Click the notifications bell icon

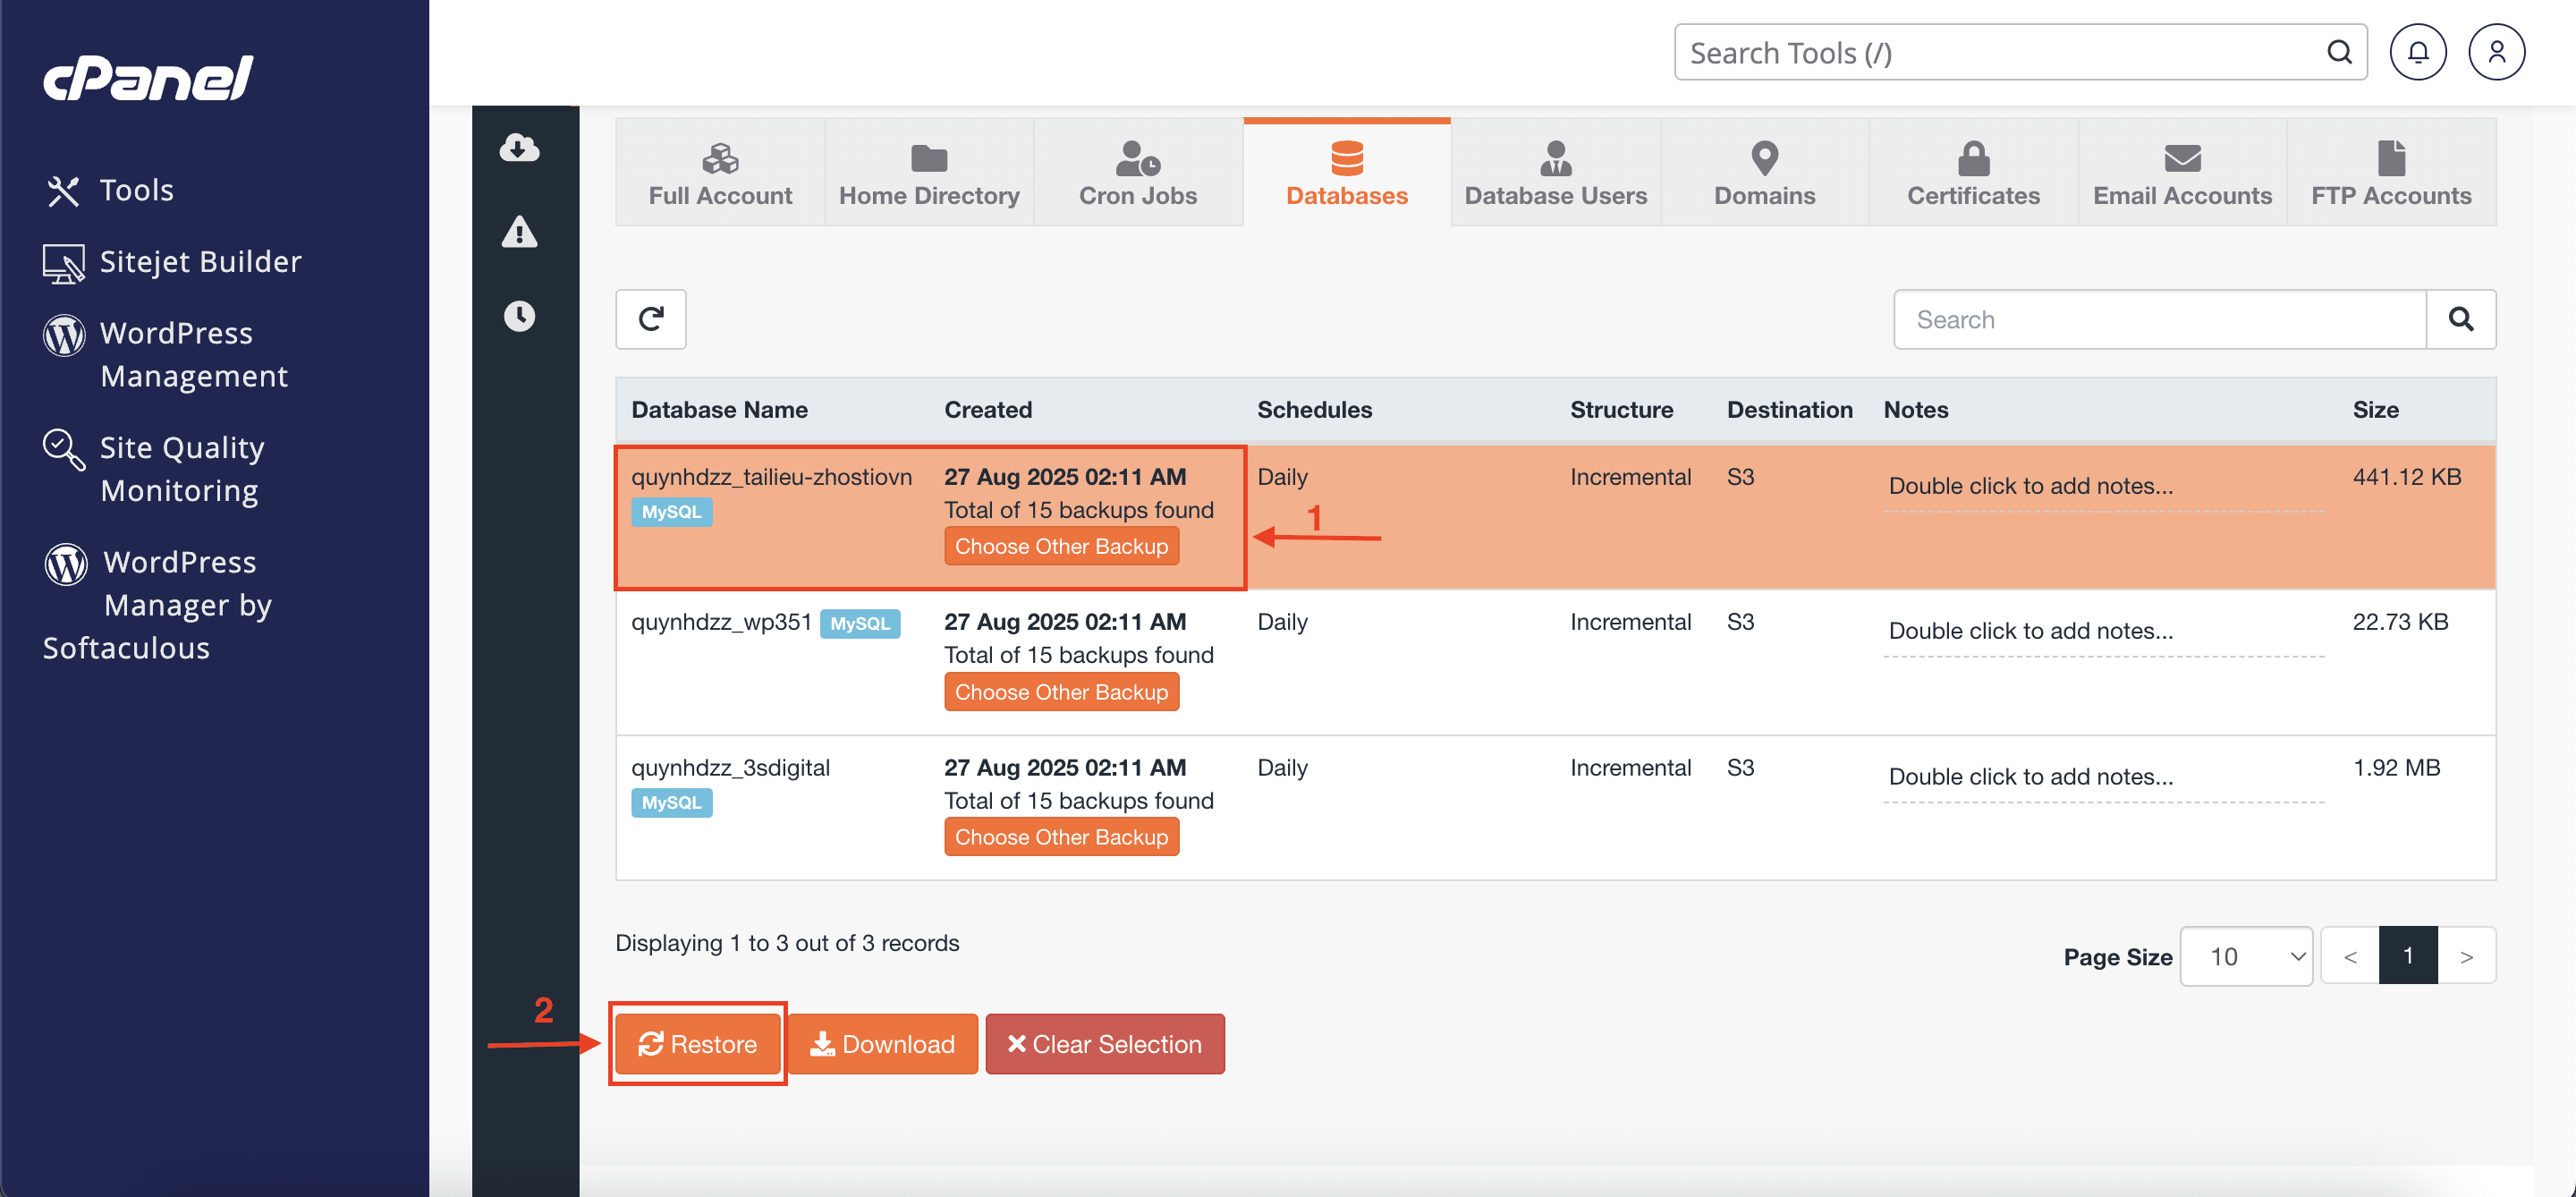[x=2417, y=52]
